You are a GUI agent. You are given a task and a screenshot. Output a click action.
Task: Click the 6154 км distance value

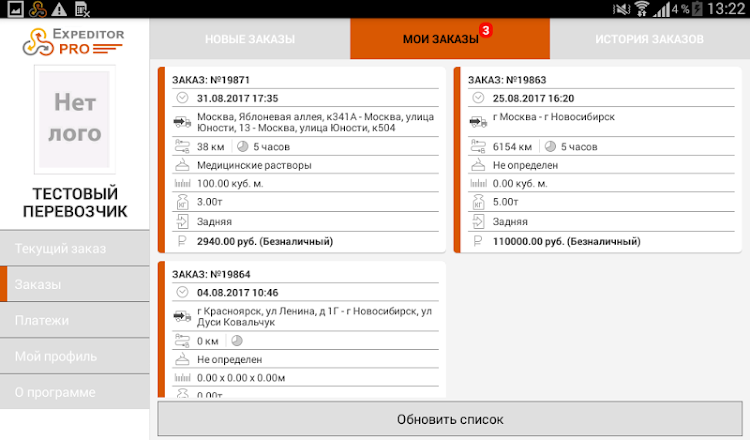[x=512, y=146]
